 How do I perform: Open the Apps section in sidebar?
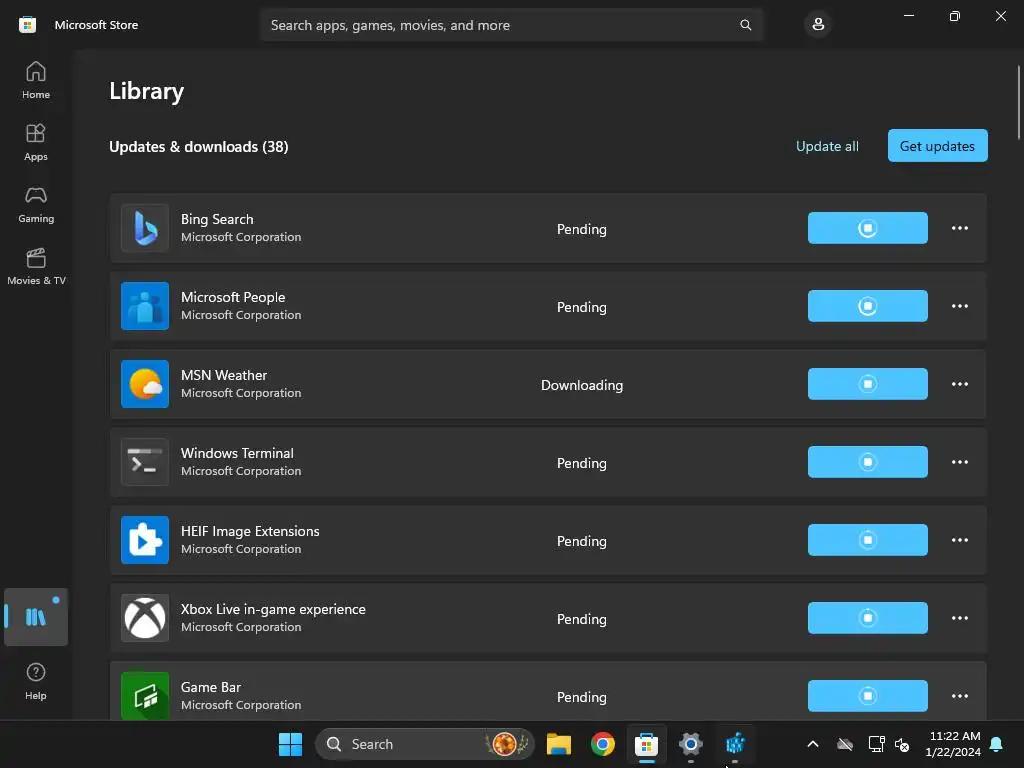click(x=36, y=142)
